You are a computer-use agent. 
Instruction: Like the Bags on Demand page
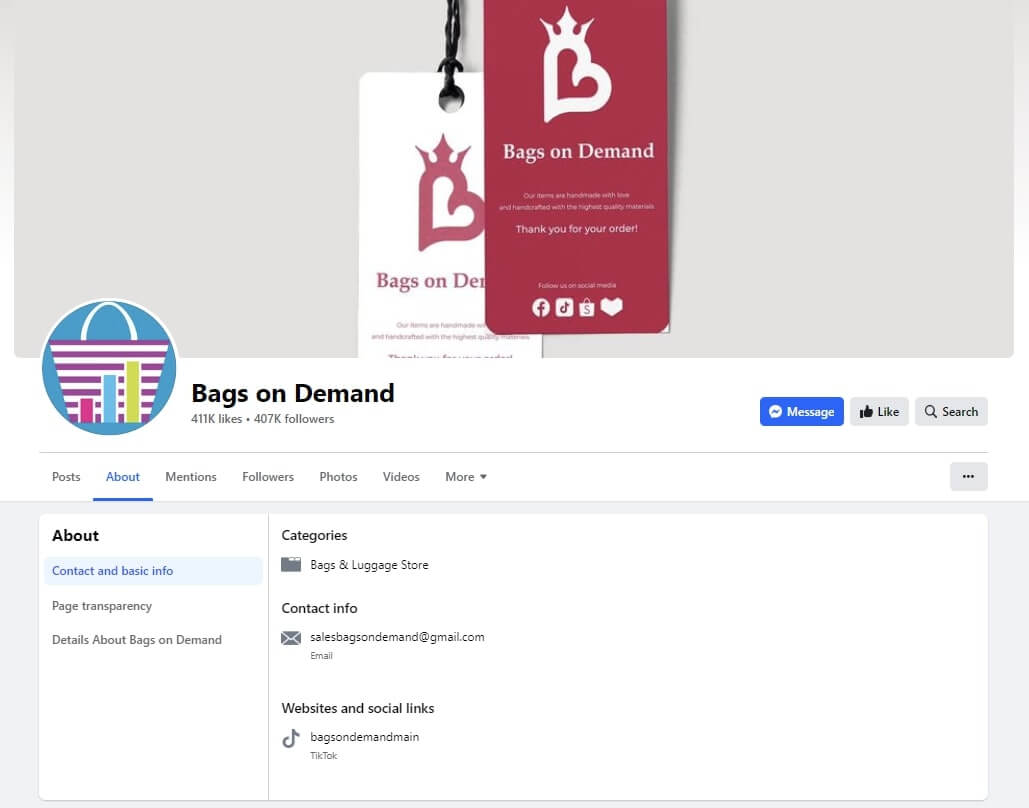pyautogui.click(x=879, y=412)
